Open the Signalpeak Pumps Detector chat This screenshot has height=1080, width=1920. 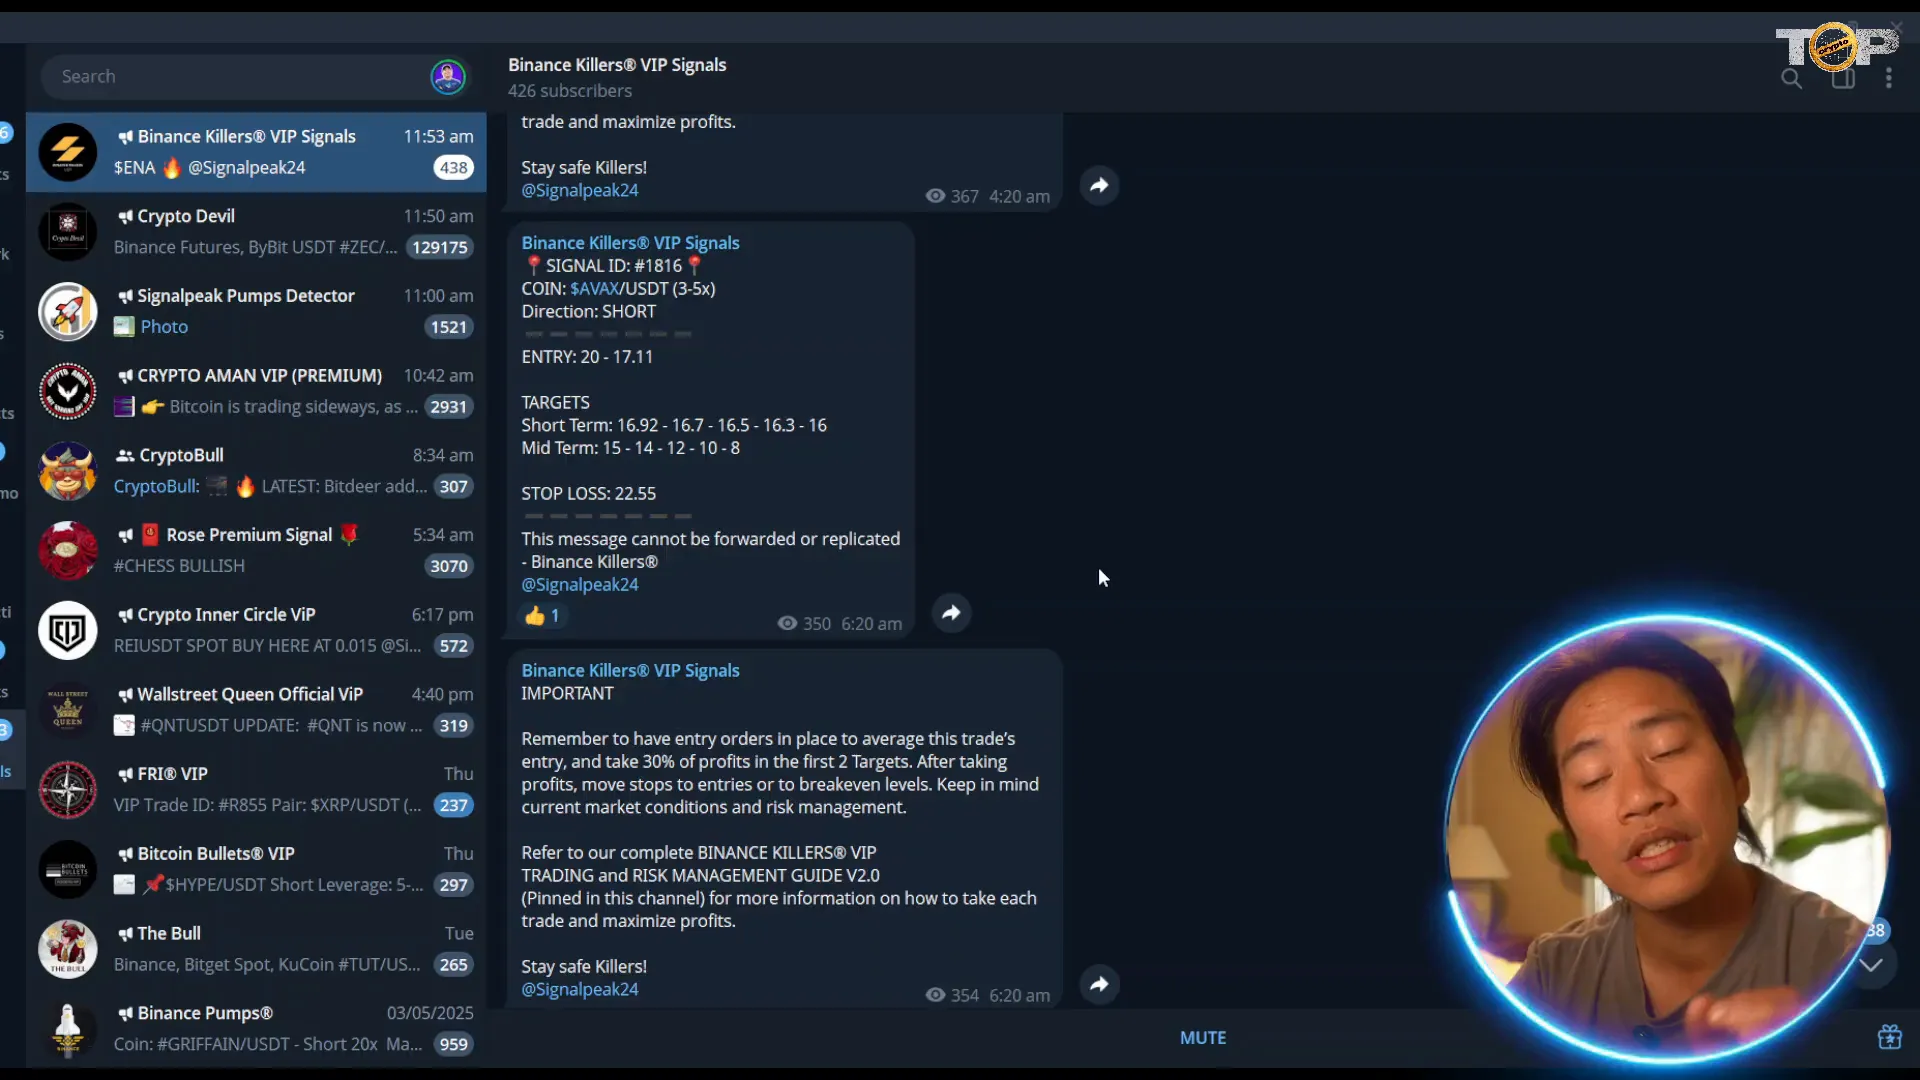coord(256,311)
